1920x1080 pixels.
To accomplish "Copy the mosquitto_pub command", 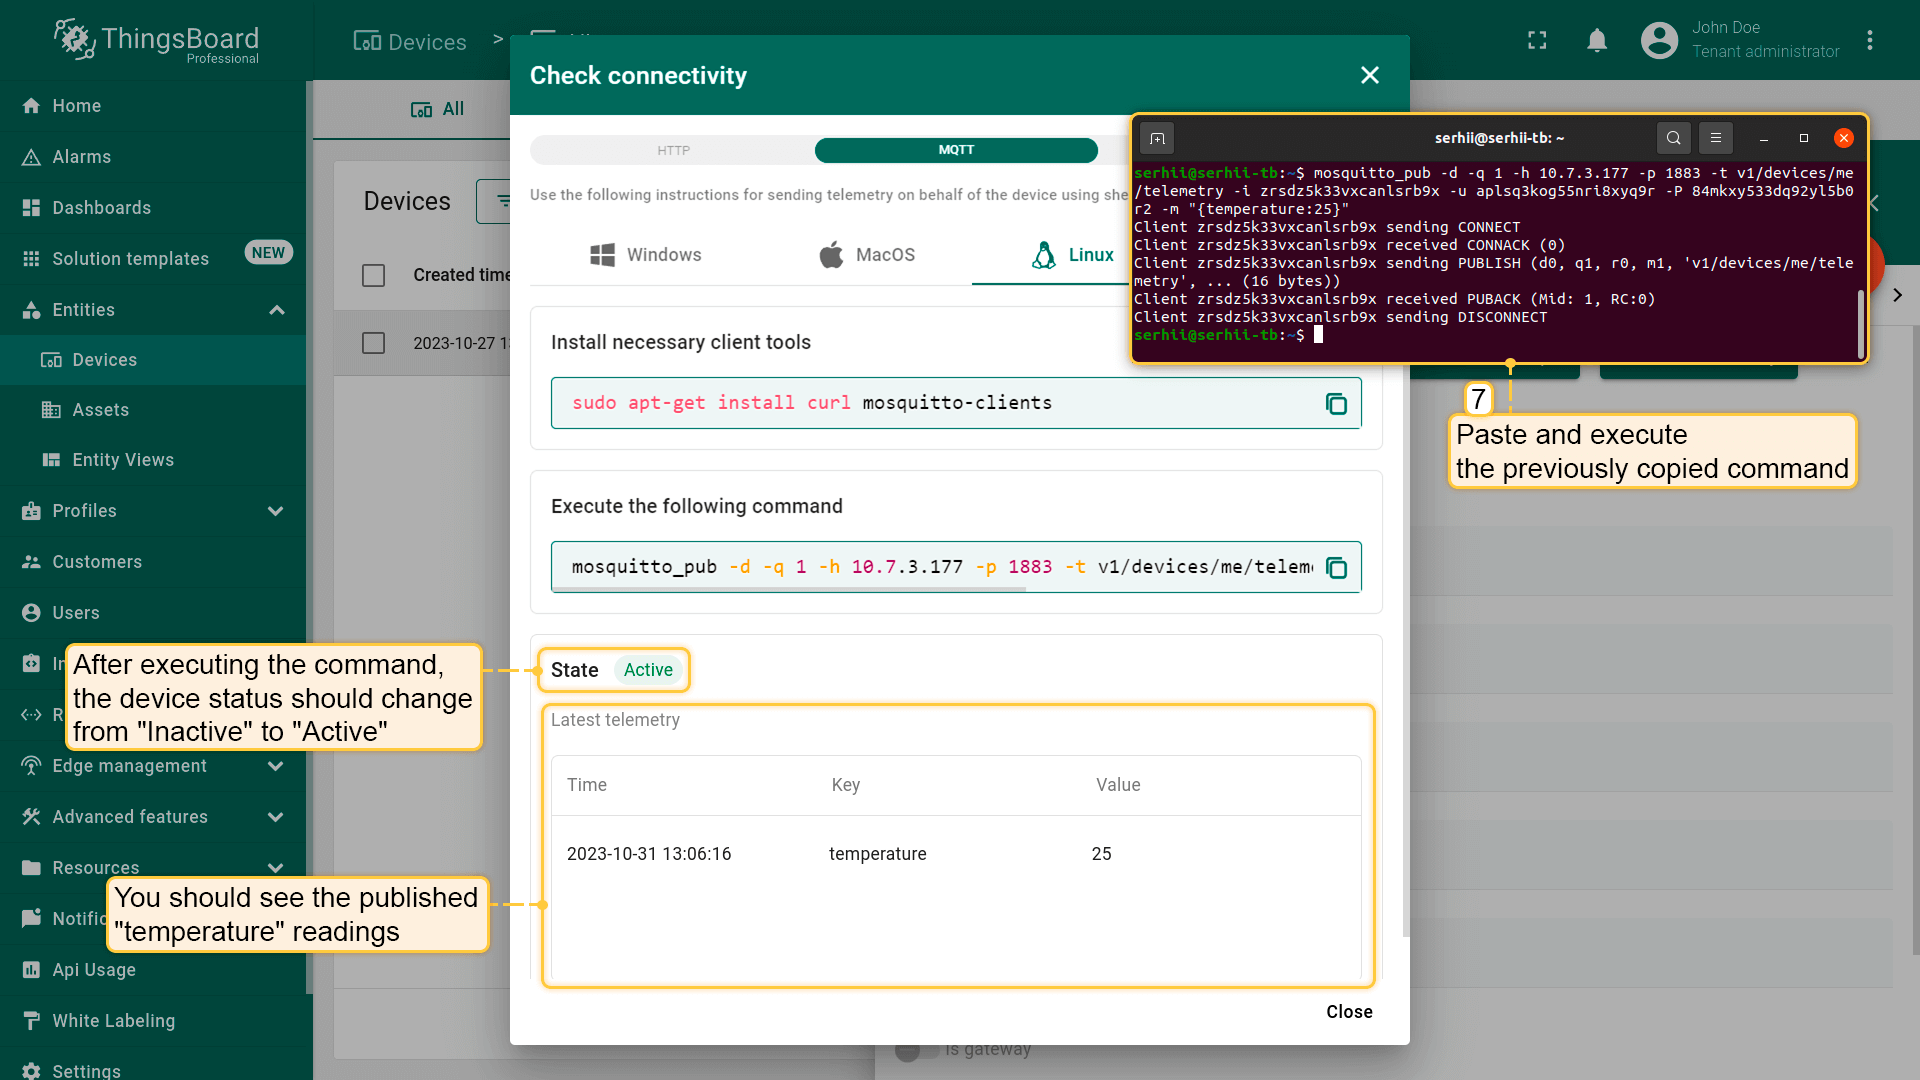I will click(1336, 568).
